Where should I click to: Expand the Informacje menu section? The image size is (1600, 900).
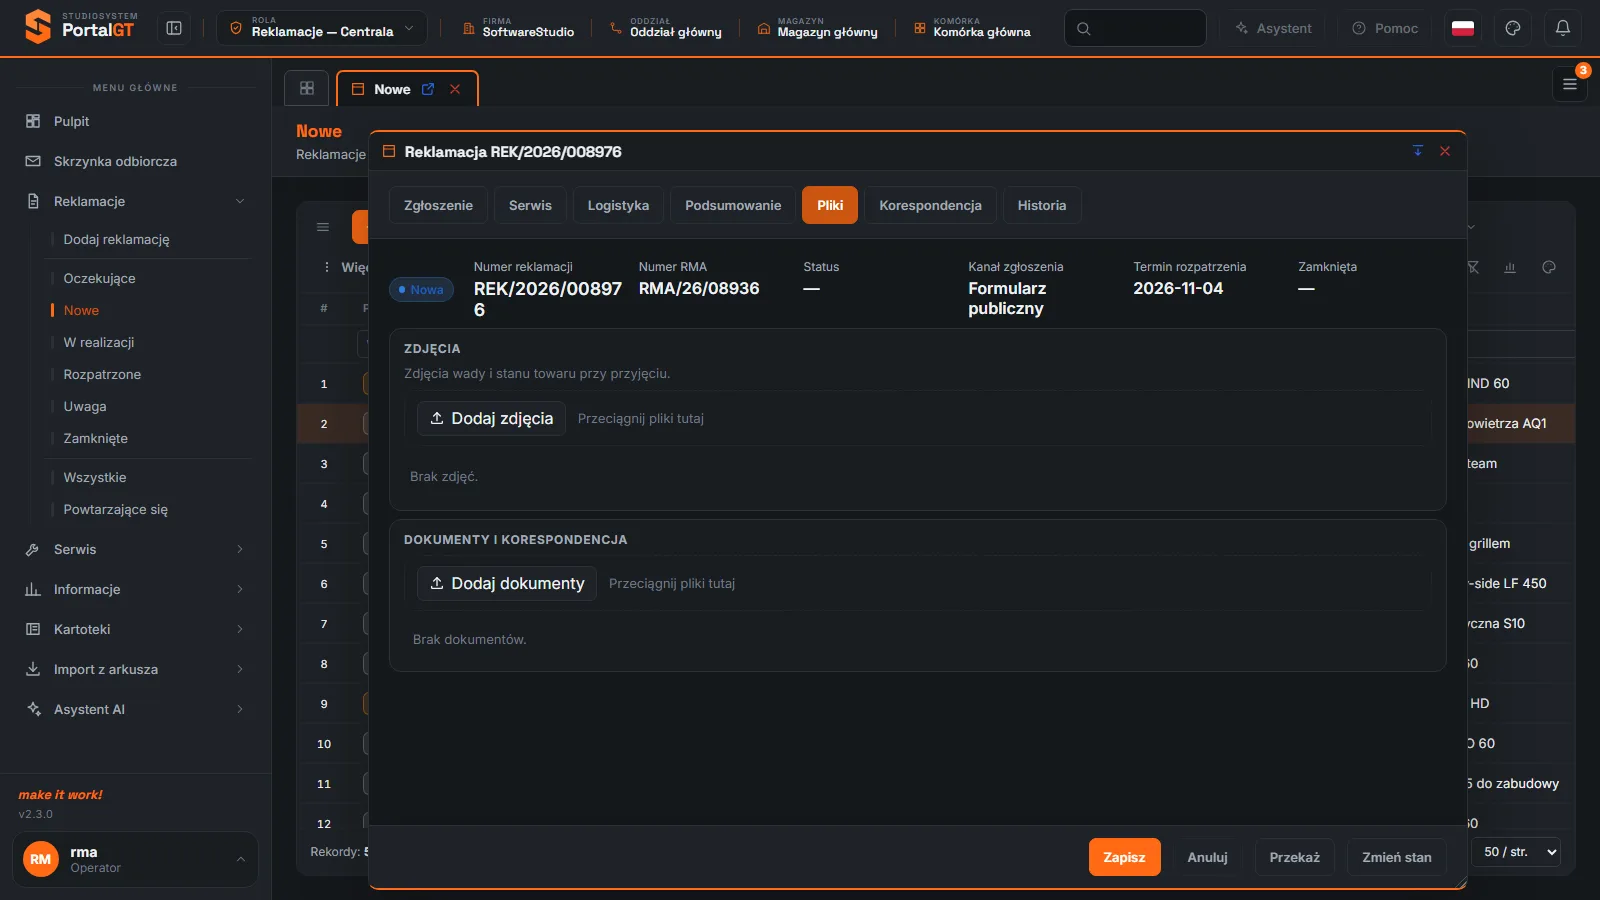[x=136, y=589]
